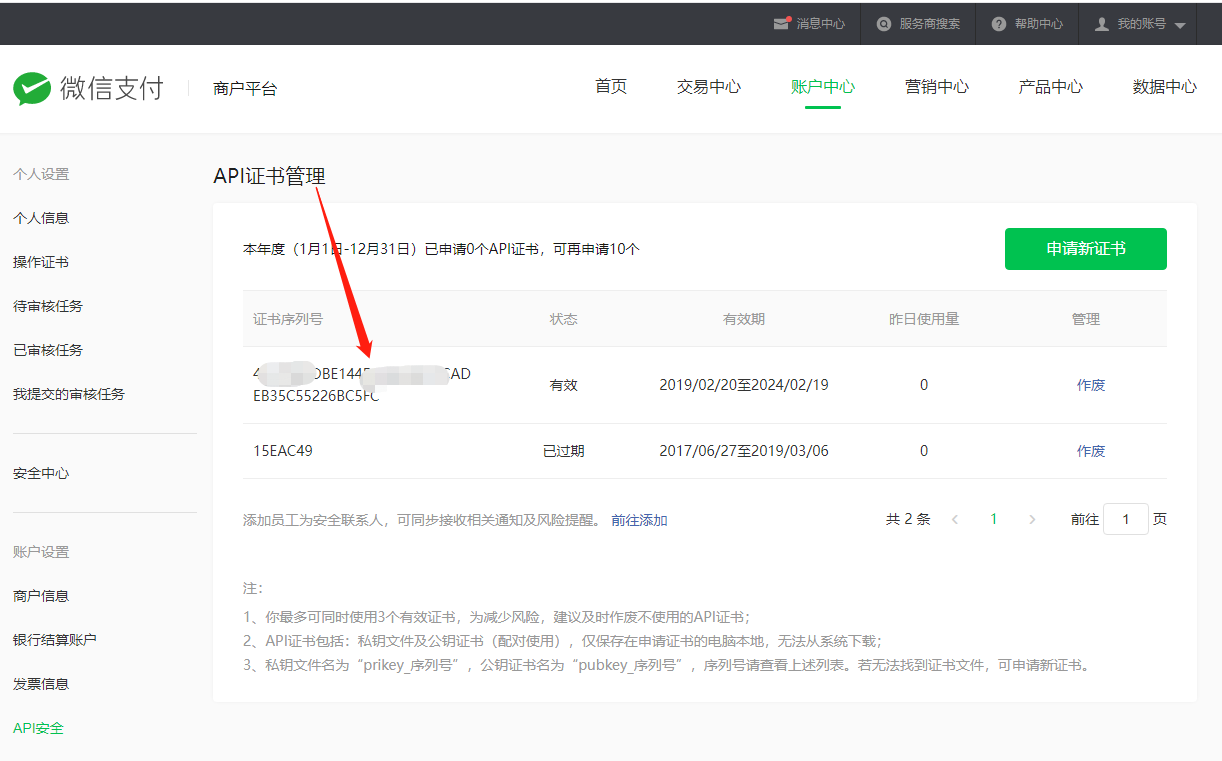Open 服务商搜索 in the top bar
The width and height of the screenshot is (1222, 761).
pos(930,24)
